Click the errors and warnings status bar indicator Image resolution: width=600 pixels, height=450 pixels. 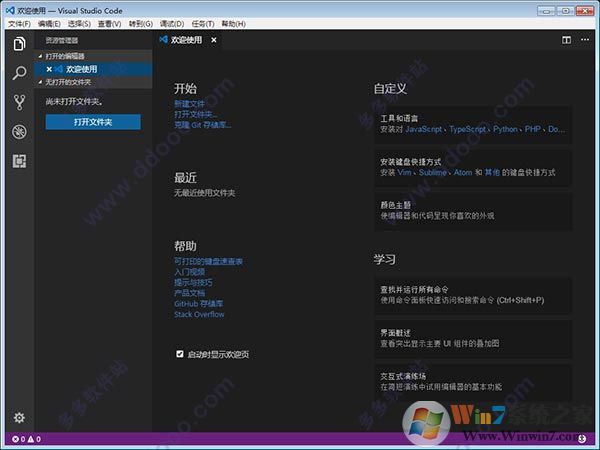26,439
